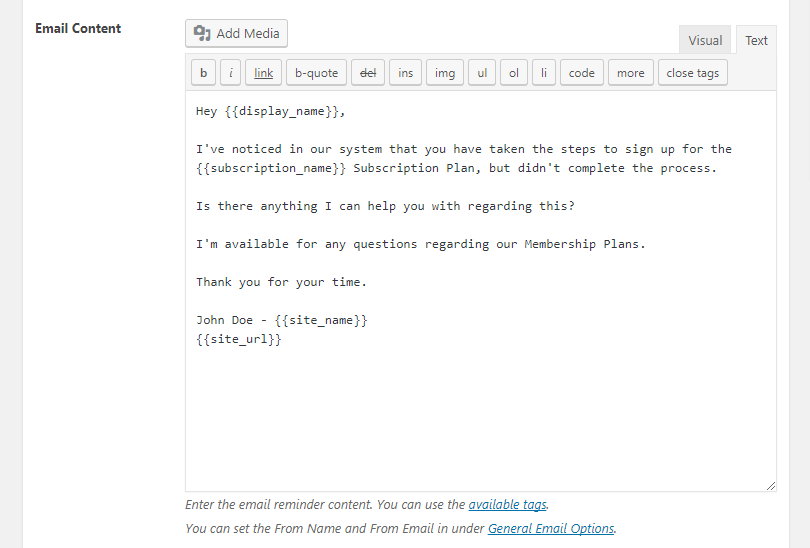
Task: Follow the General Email Options link
Action: (x=551, y=528)
